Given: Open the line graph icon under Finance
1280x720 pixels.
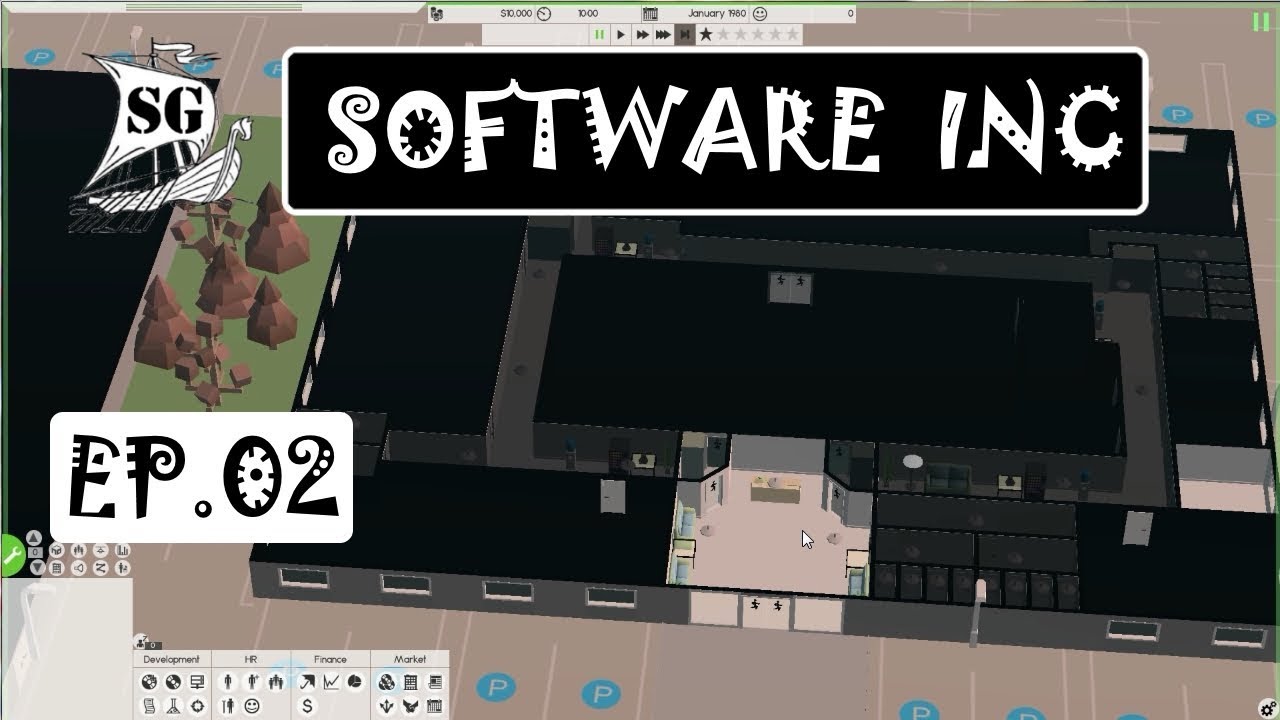Looking at the screenshot, I should point(331,682).
